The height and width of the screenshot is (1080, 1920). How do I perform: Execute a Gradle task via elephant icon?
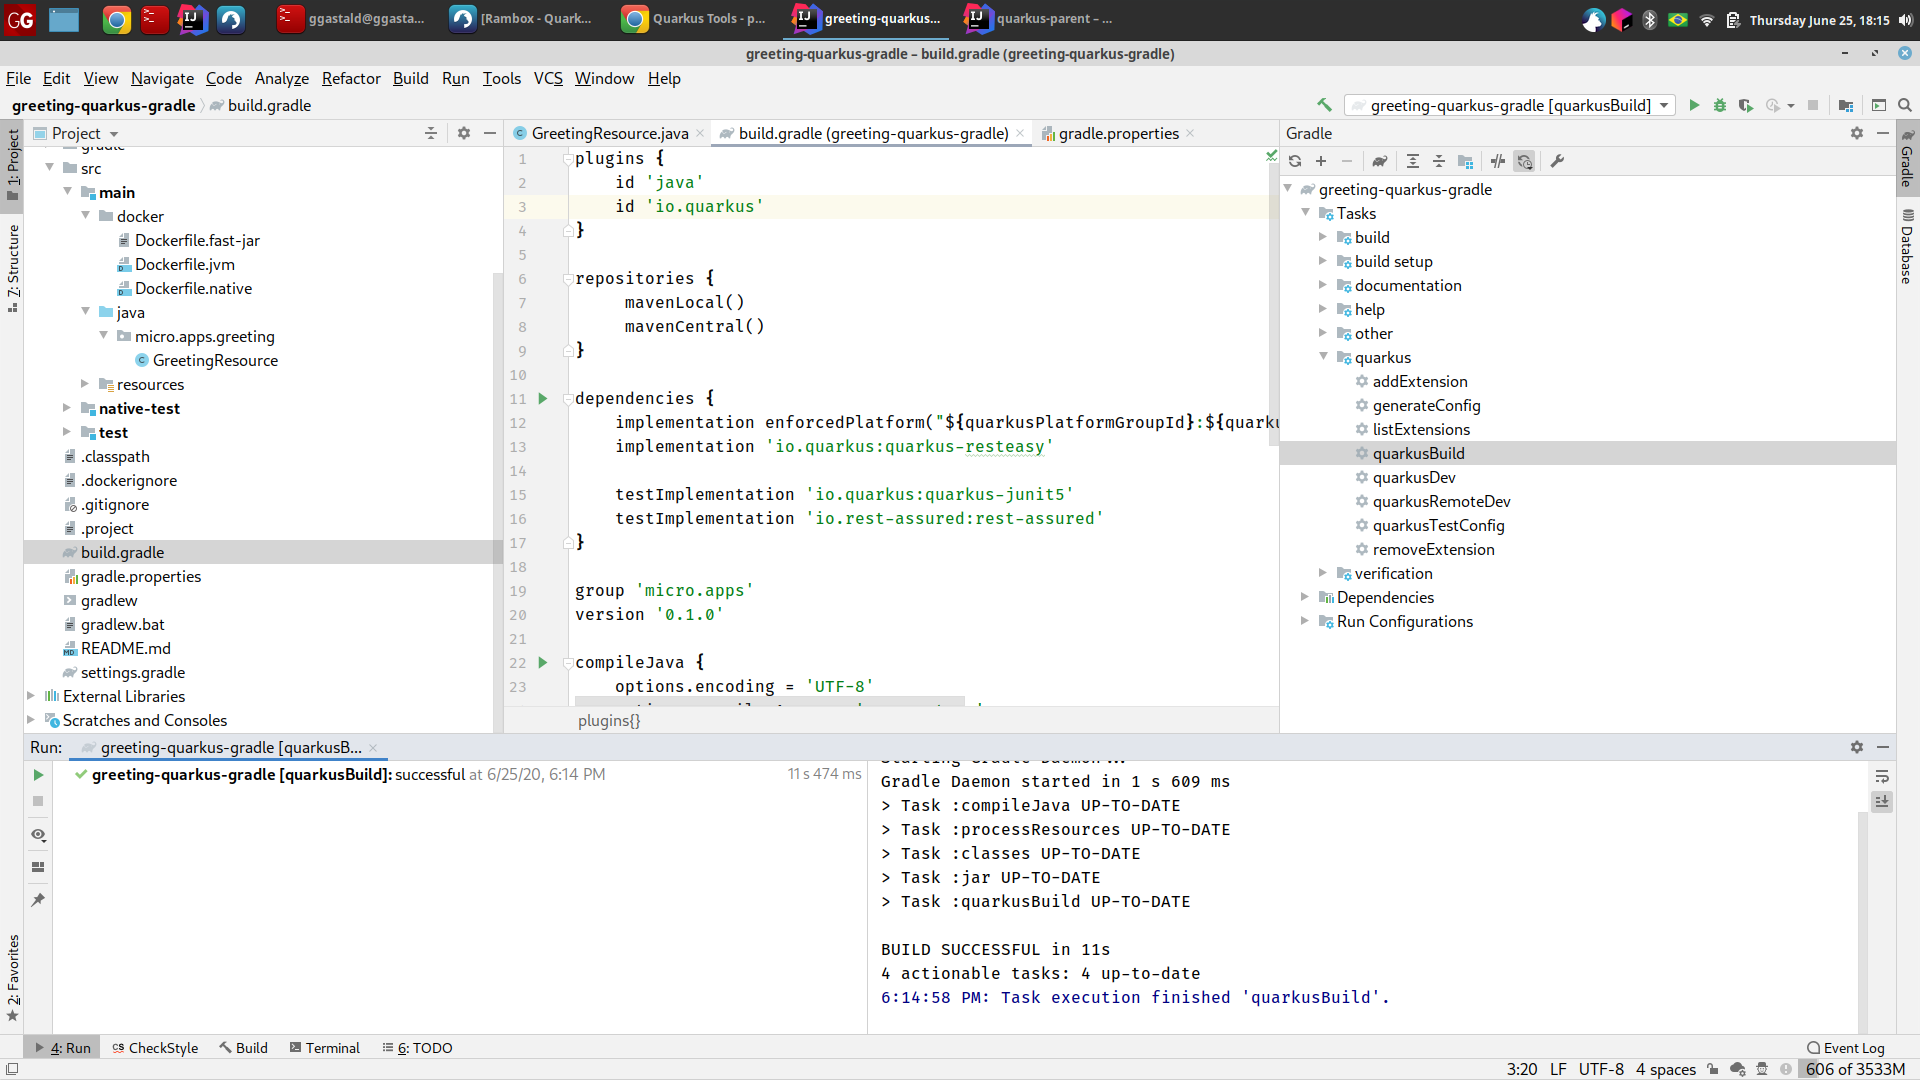click(x=1381, y=160)
